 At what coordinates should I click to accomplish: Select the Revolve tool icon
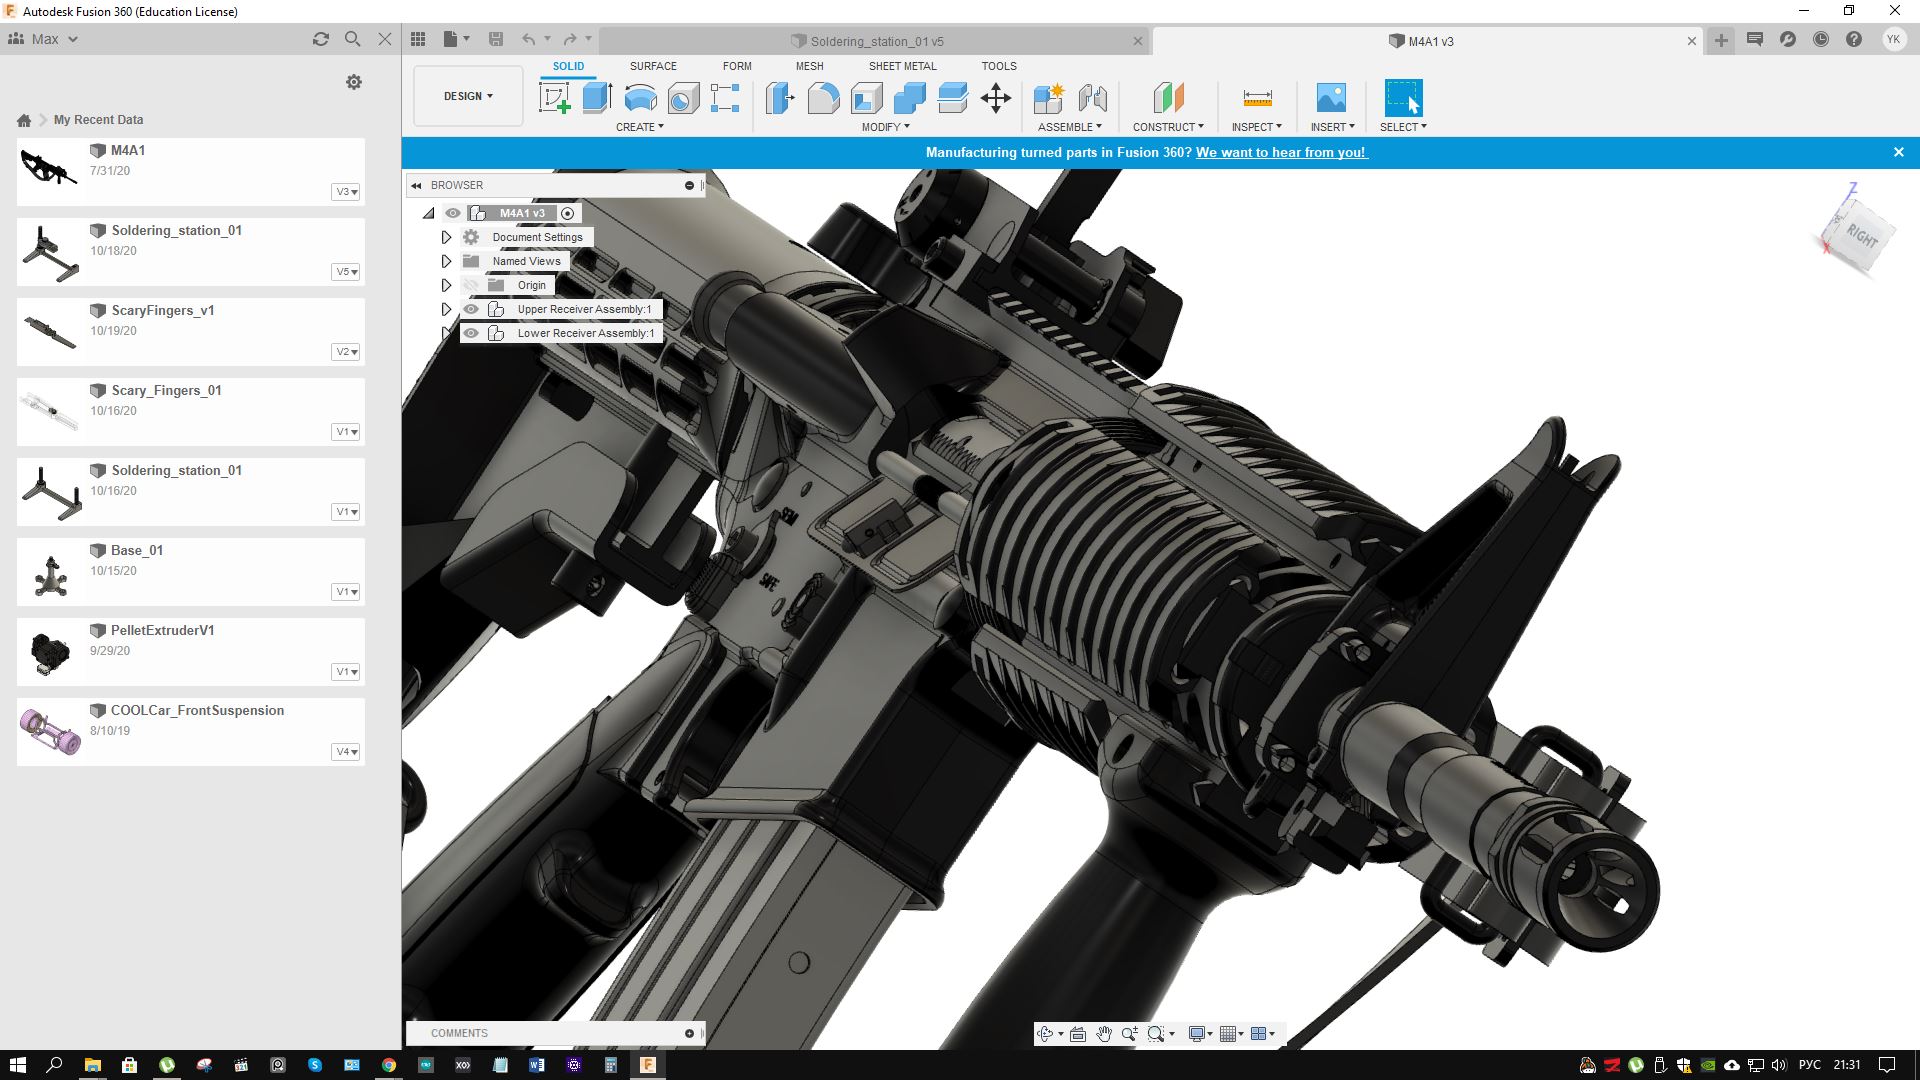coord(640,98)
